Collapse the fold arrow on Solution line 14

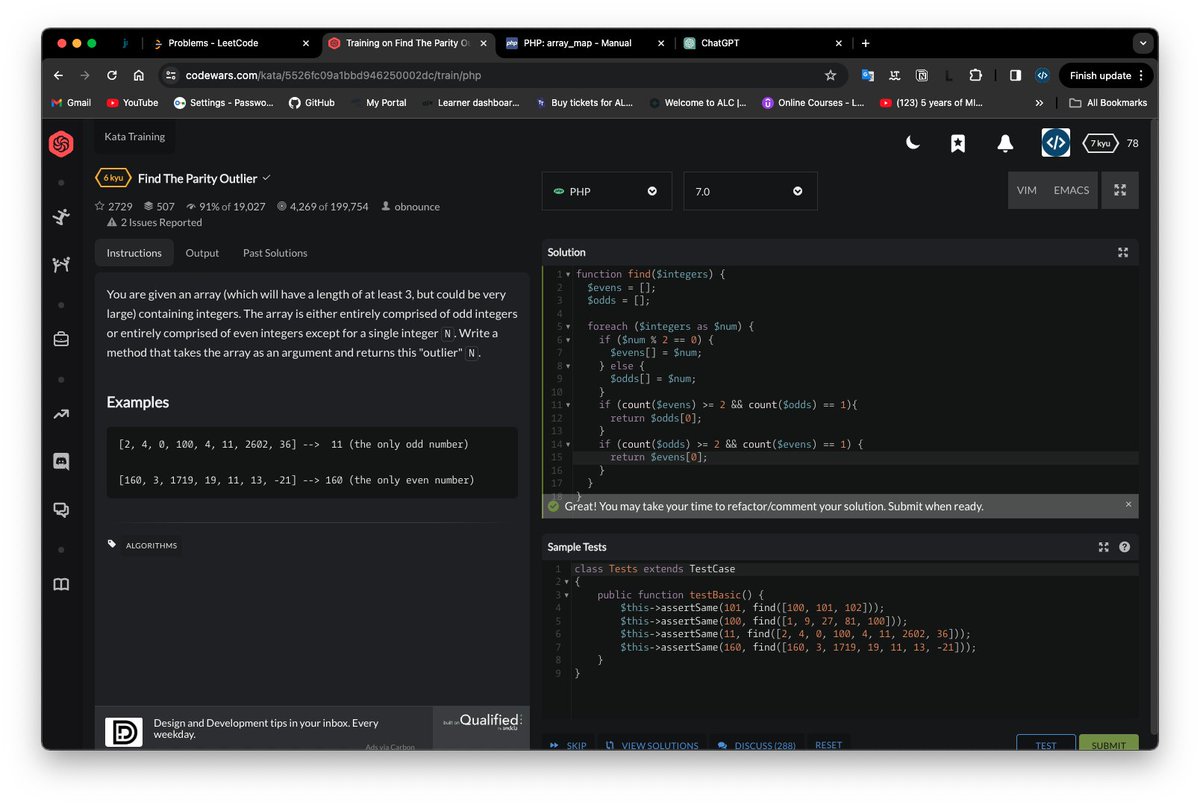click(568, 444)
